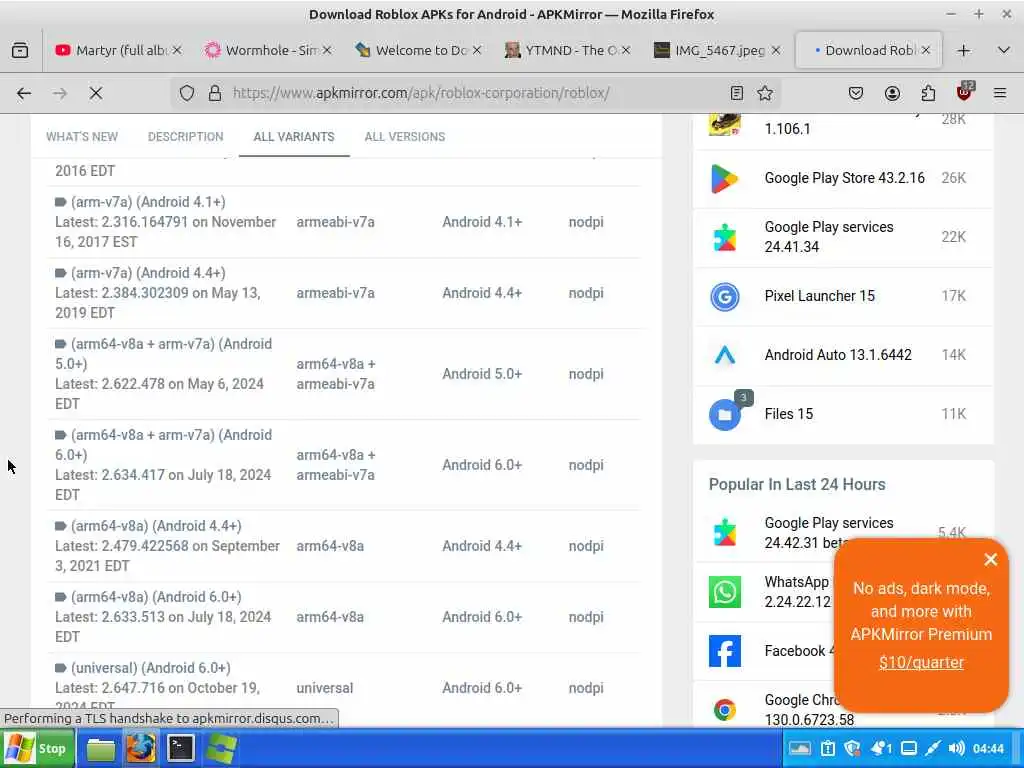Click the volume speaker tray icon

957,748
